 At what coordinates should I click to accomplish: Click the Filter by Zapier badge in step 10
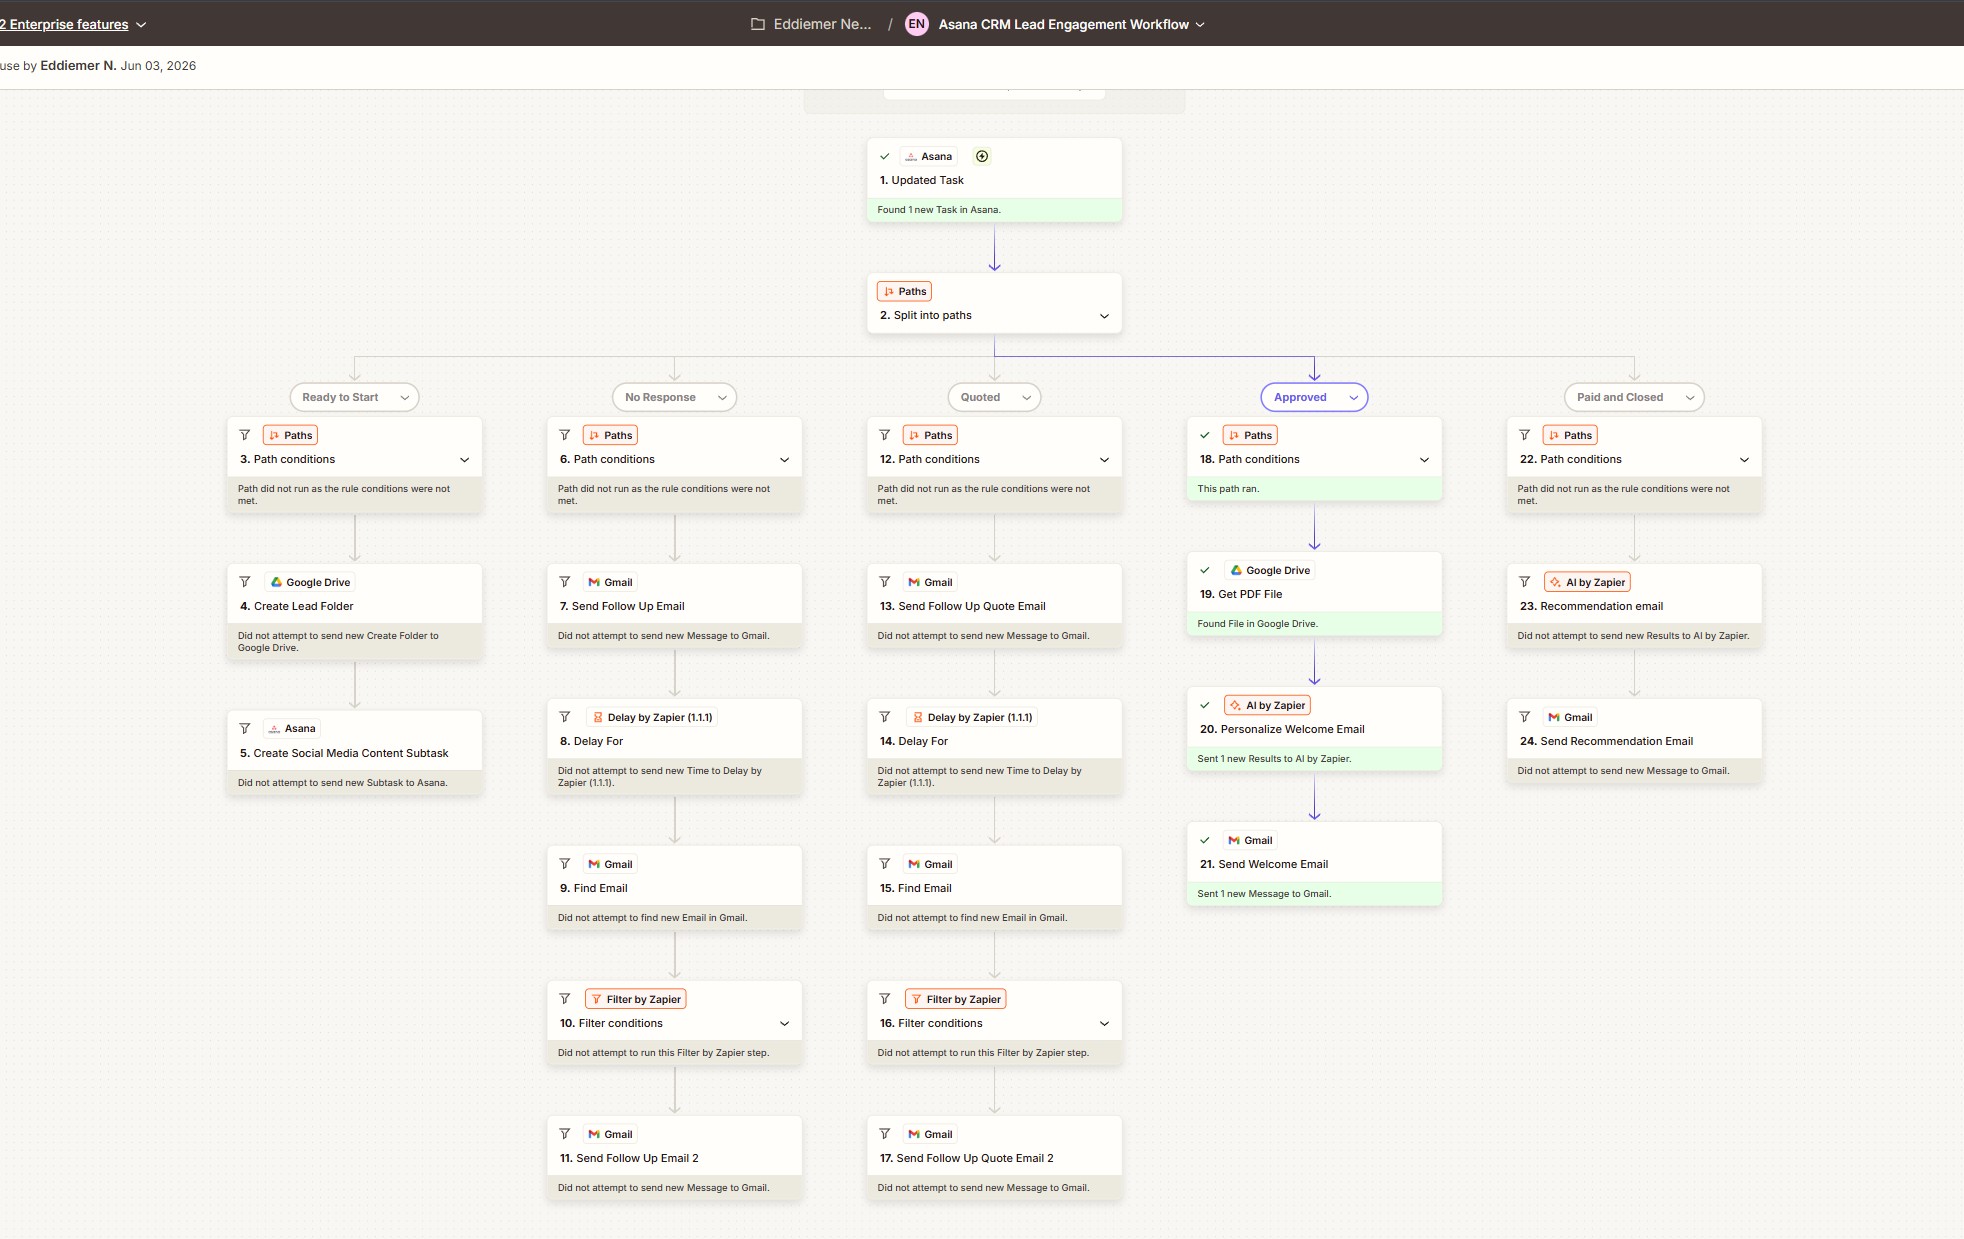click(635, 999)
